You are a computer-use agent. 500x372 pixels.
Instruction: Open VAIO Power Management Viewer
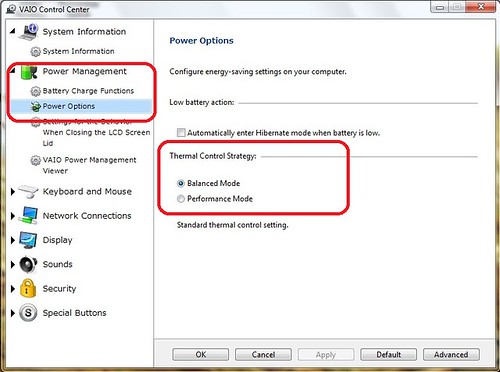89,165
